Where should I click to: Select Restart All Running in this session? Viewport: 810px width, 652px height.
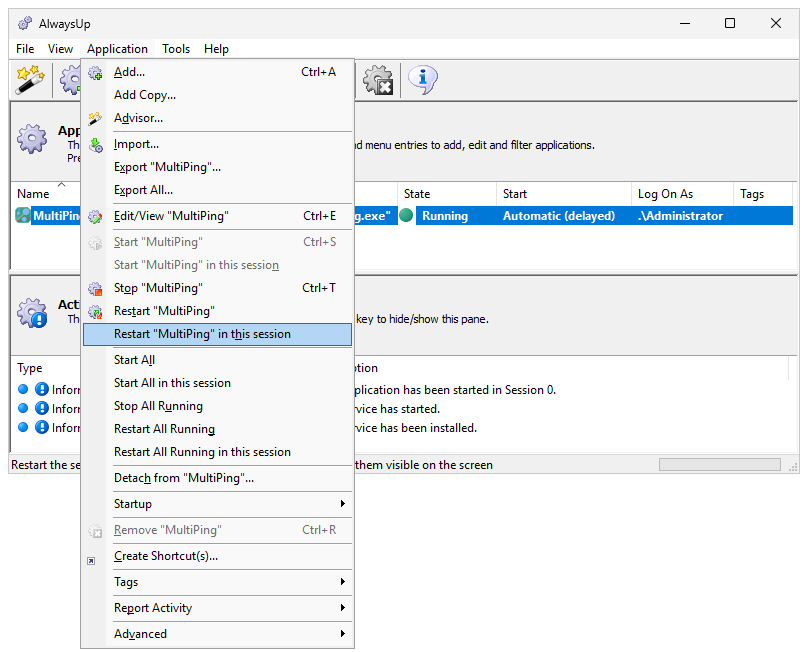[217, 453]
